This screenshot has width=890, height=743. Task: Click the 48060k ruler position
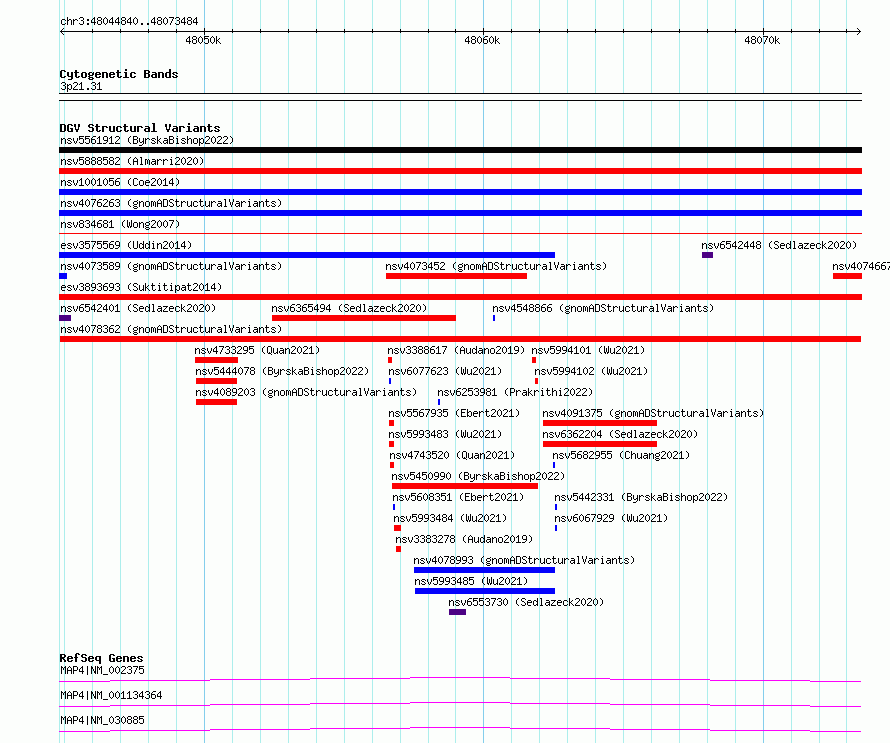[x=482, y=40]
